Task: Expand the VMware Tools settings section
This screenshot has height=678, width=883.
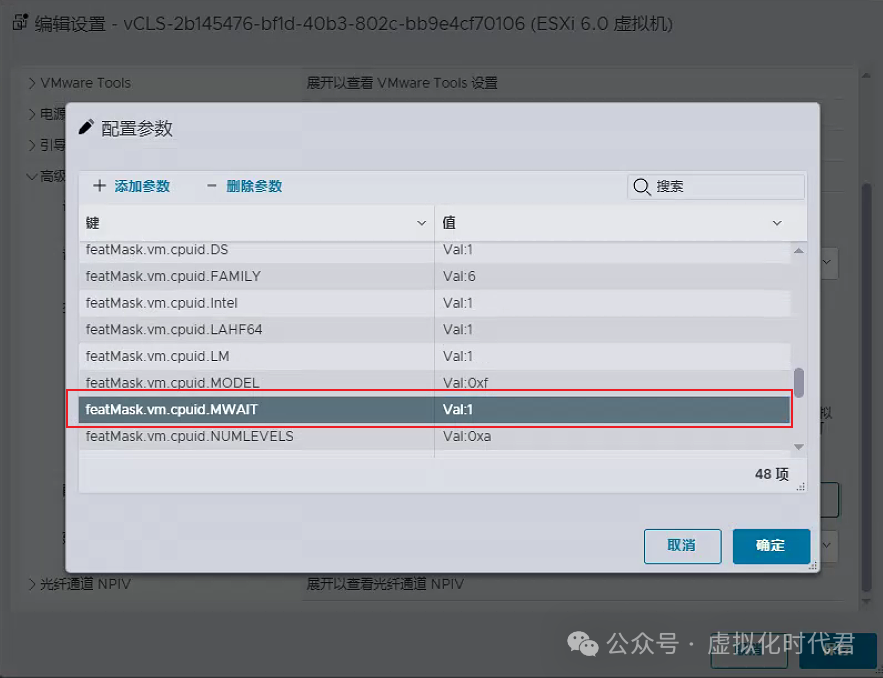Action: (x=32, y=83)
